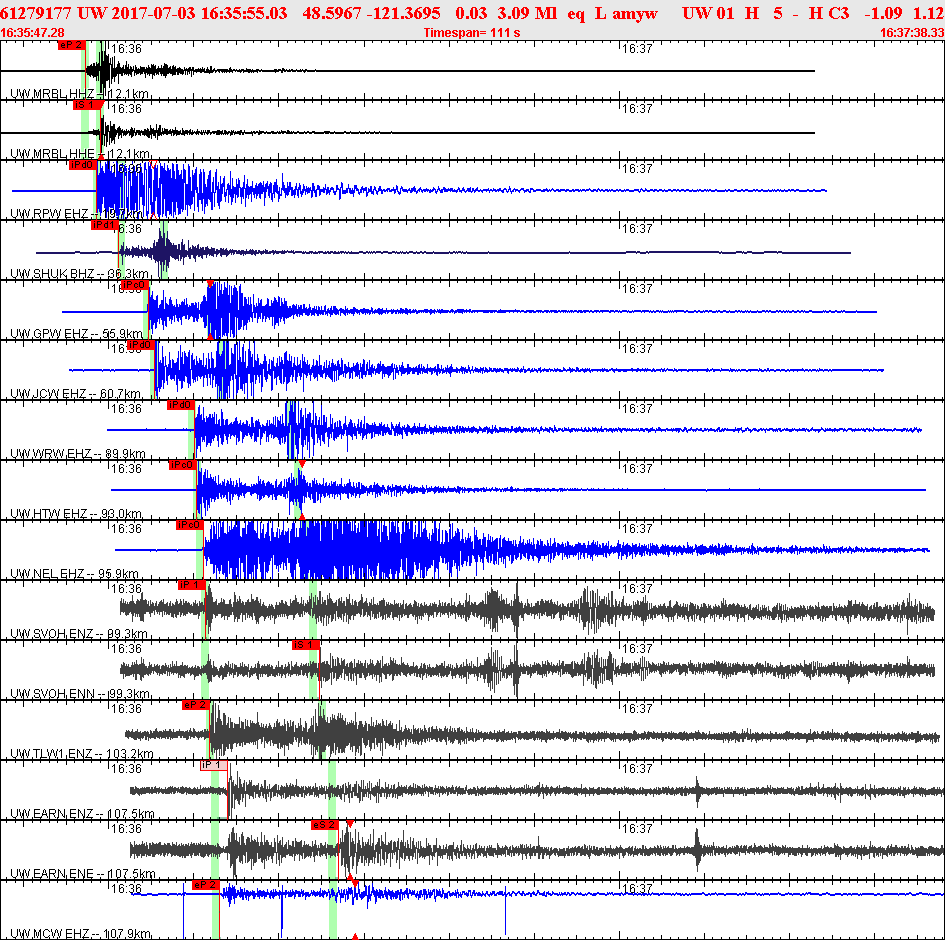This screenshot has width=945, height=940.
Task: Click the iPd0 pick flag on WRW EHZ
Action: (180, 405)
